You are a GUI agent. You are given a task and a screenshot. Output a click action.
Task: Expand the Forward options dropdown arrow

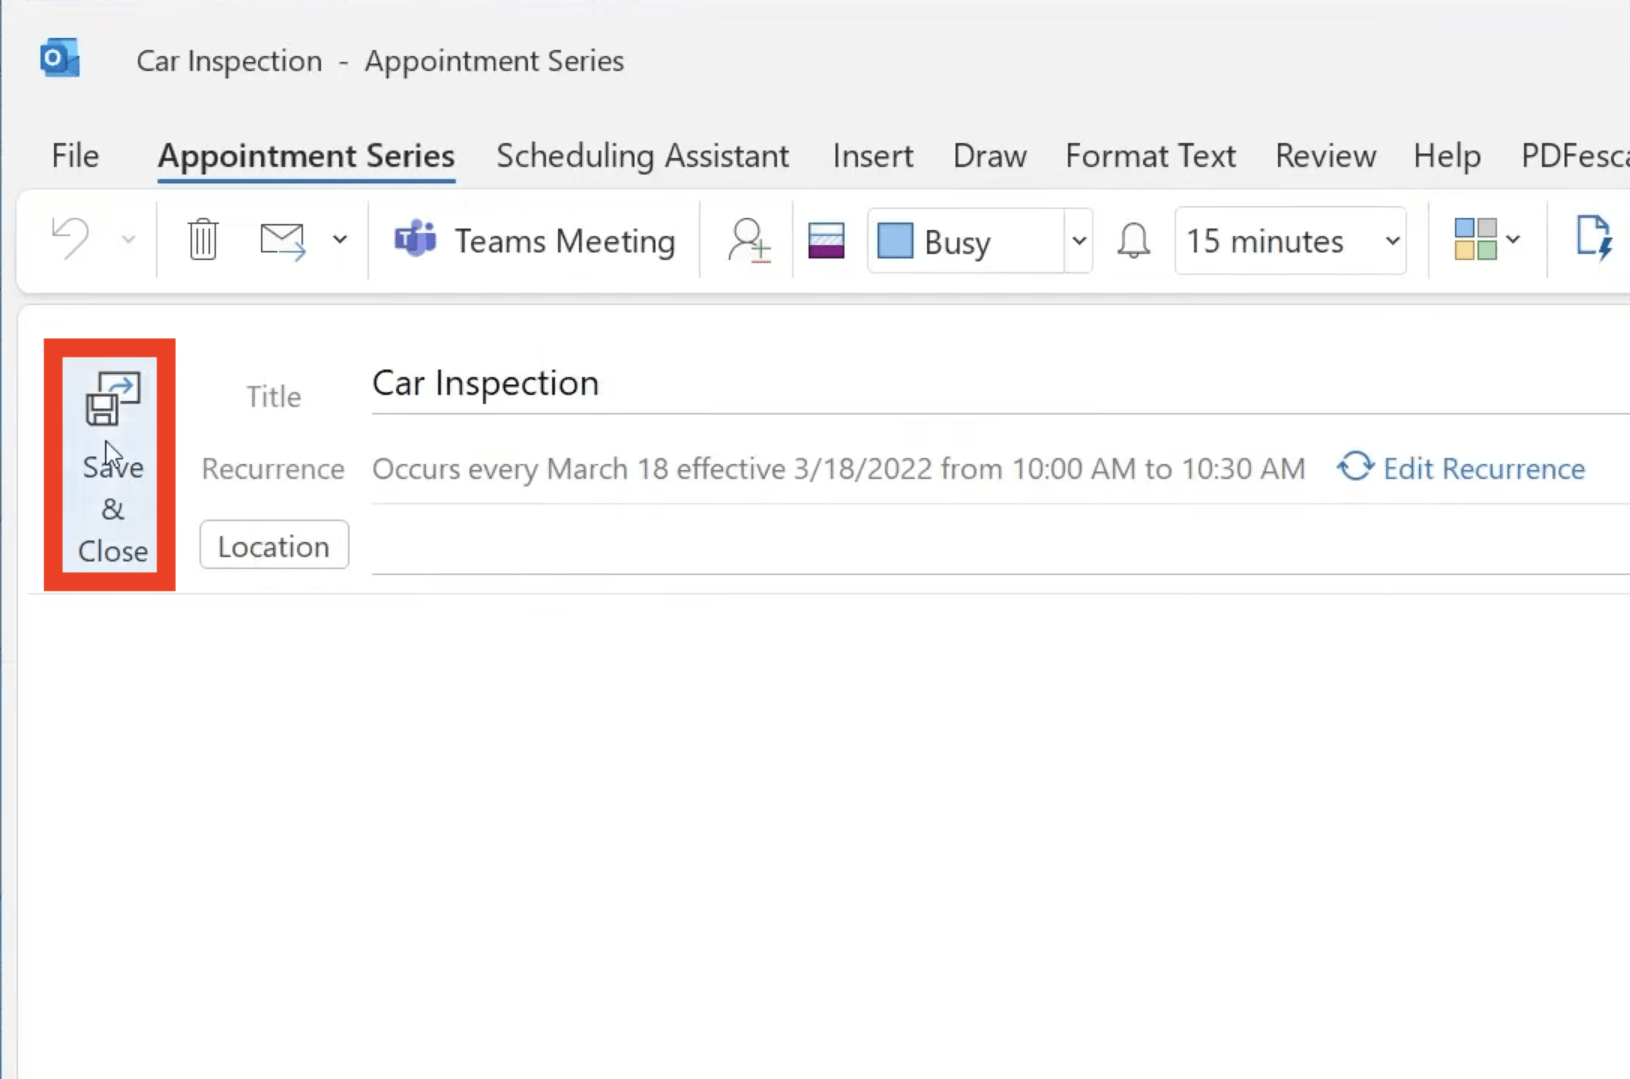pyautogui.click(x=340, y=240)
